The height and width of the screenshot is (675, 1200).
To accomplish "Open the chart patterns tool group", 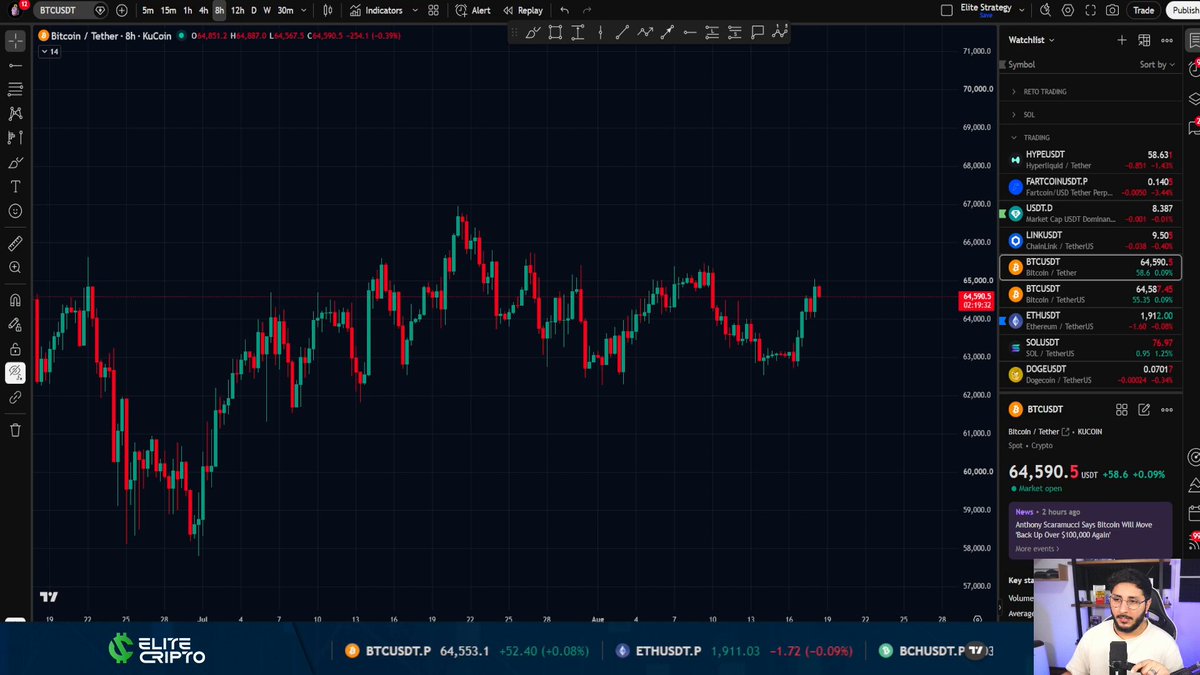I will point(15,114).
